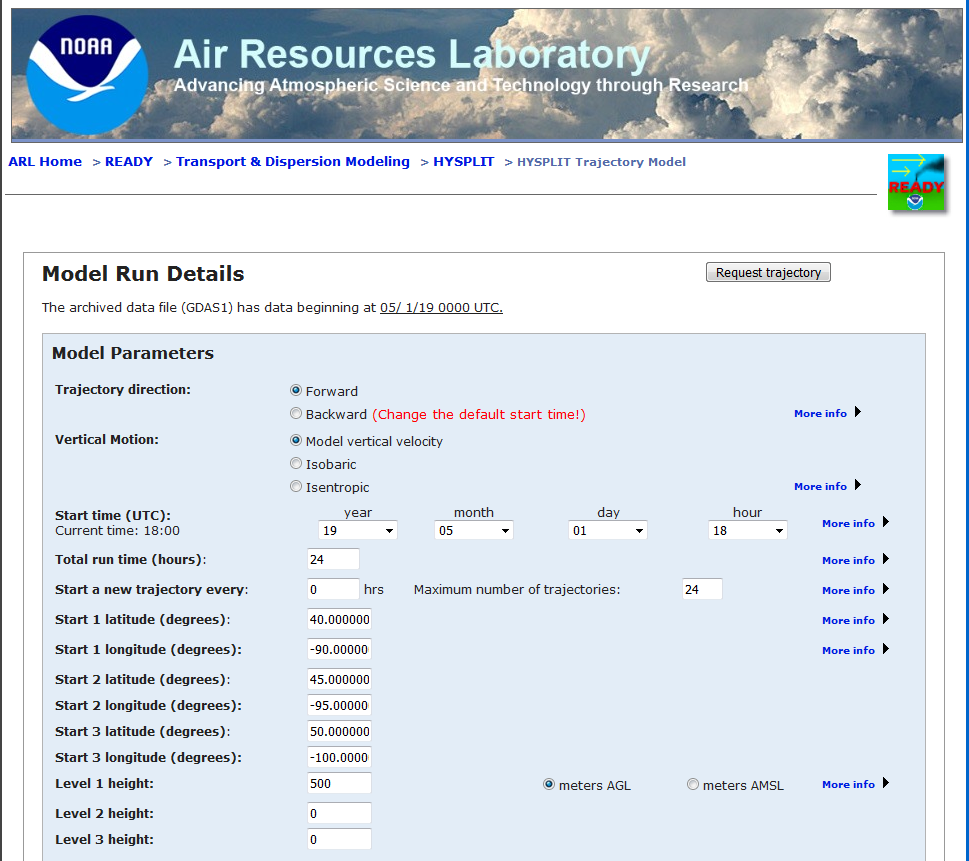Screen dimensions: 969x861
Task: Click Start 2 latitude field
Action: pos(339,679)
